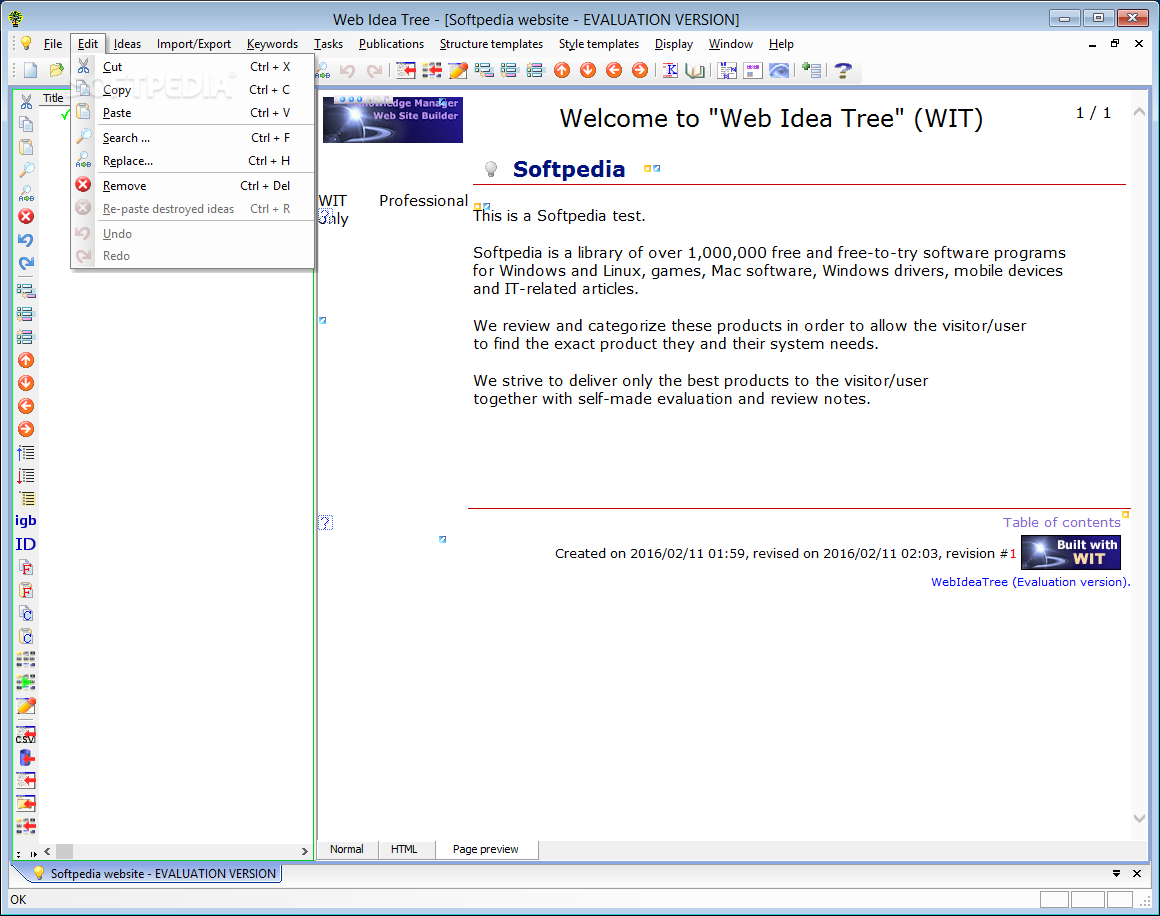1160x916 pixels.
Task: Switch to the Page preview tab
Action: 485,849
